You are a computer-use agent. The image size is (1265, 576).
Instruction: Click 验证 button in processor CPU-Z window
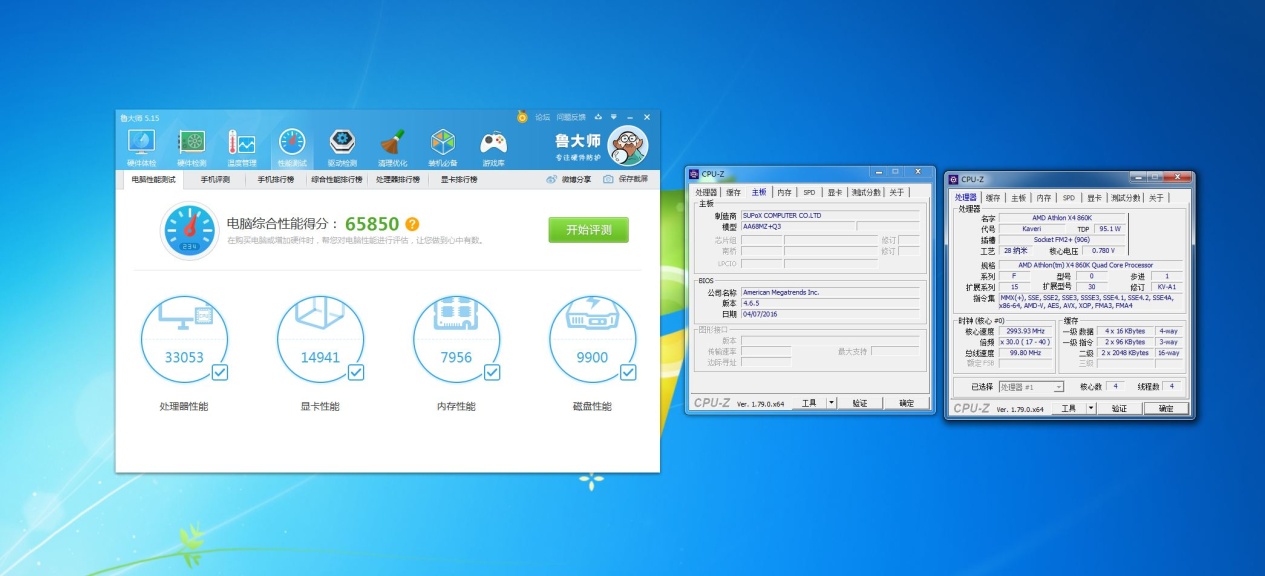click(x=1119, y=409)
